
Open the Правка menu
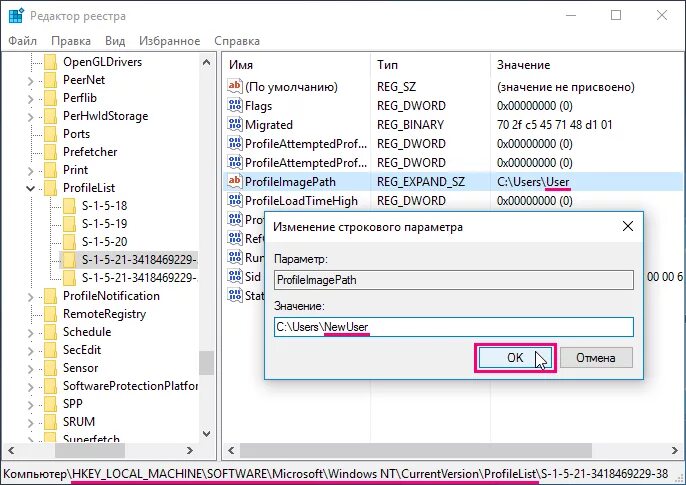(71, 41)
